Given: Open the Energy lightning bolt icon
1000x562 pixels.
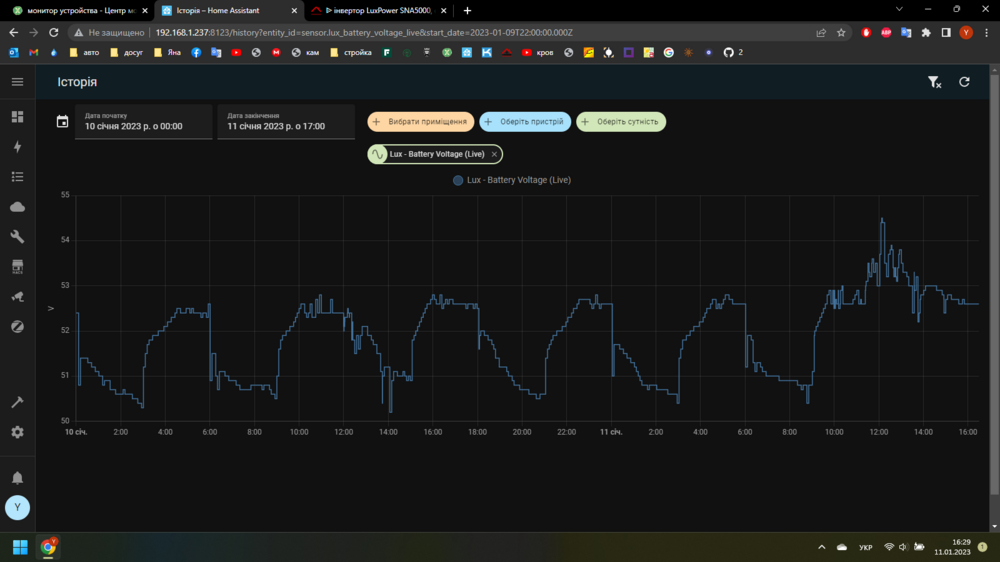Looking at the screenshot, I should coord(17,147).
